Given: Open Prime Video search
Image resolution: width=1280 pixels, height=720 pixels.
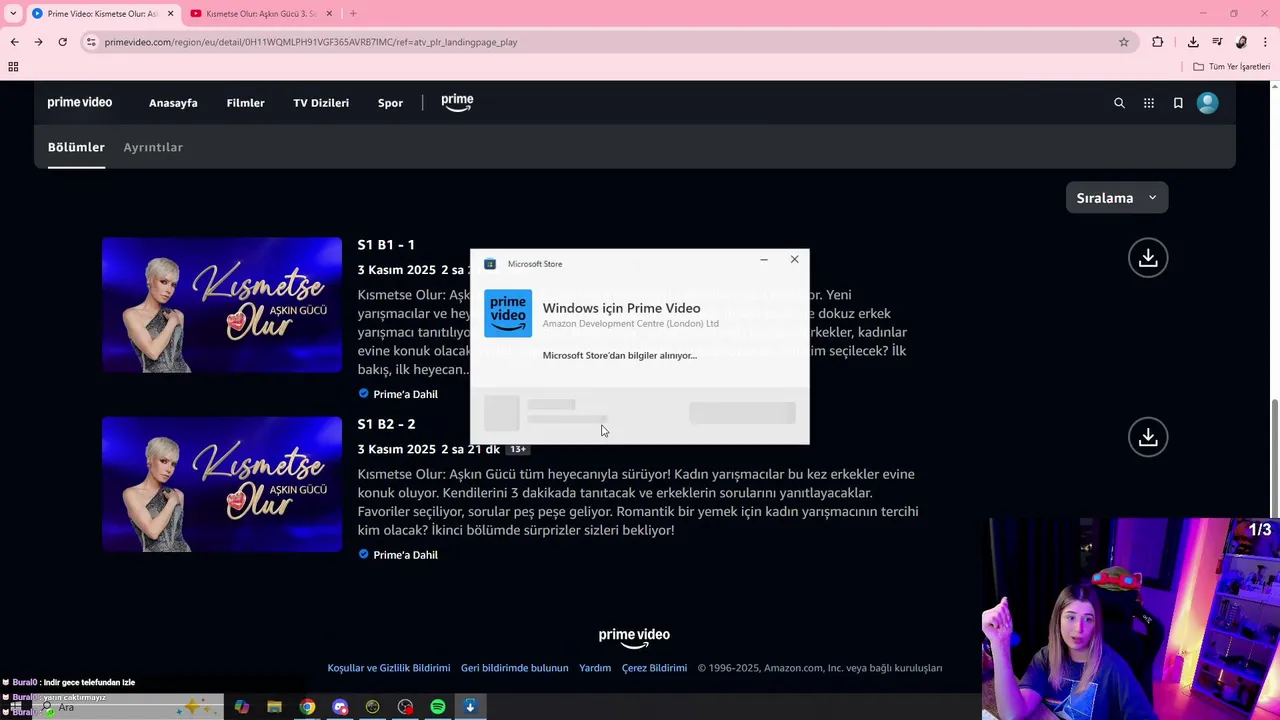Looking at the screenshot, I should 1119,103.
